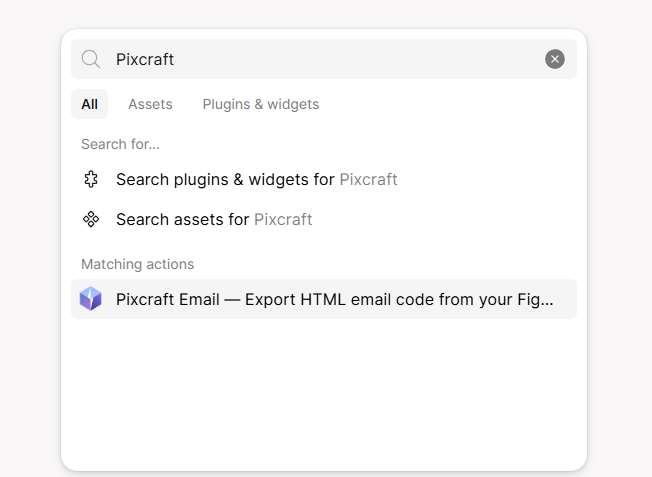Screen dimensions: 652x477
Task: Focus the Pixcraft search input field
Action: [324, 59]
